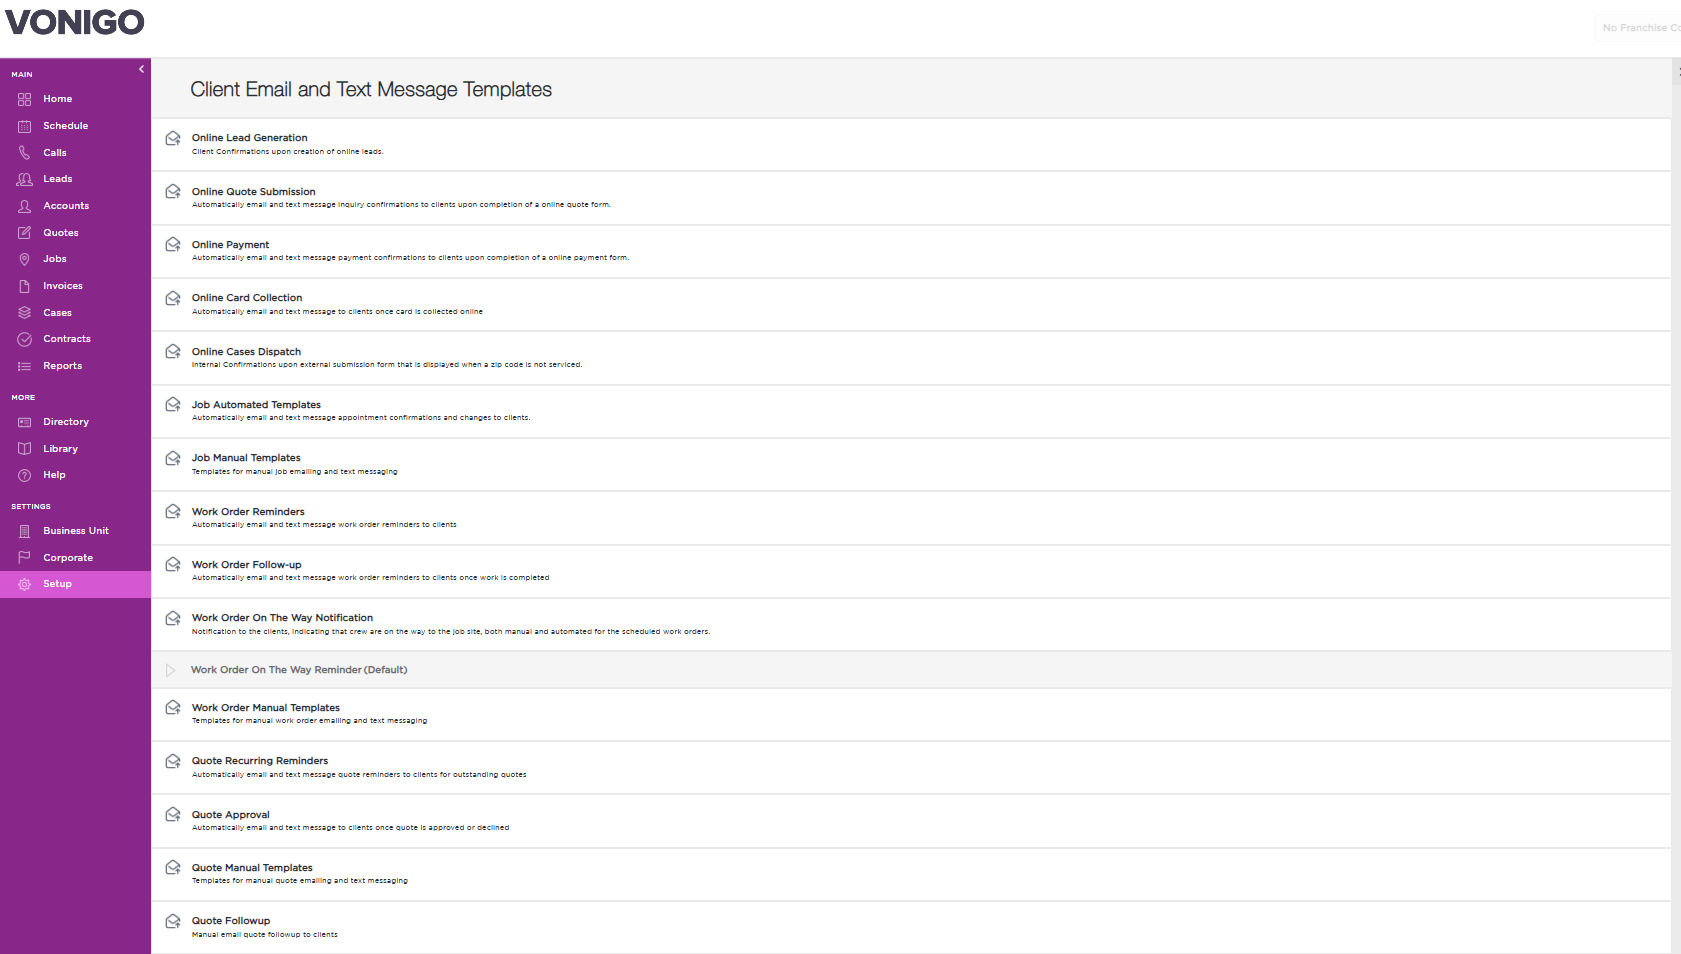This screenshot has height=954, width=1681.
Task: Click the Leads people icon
Action: pos(24,179)
